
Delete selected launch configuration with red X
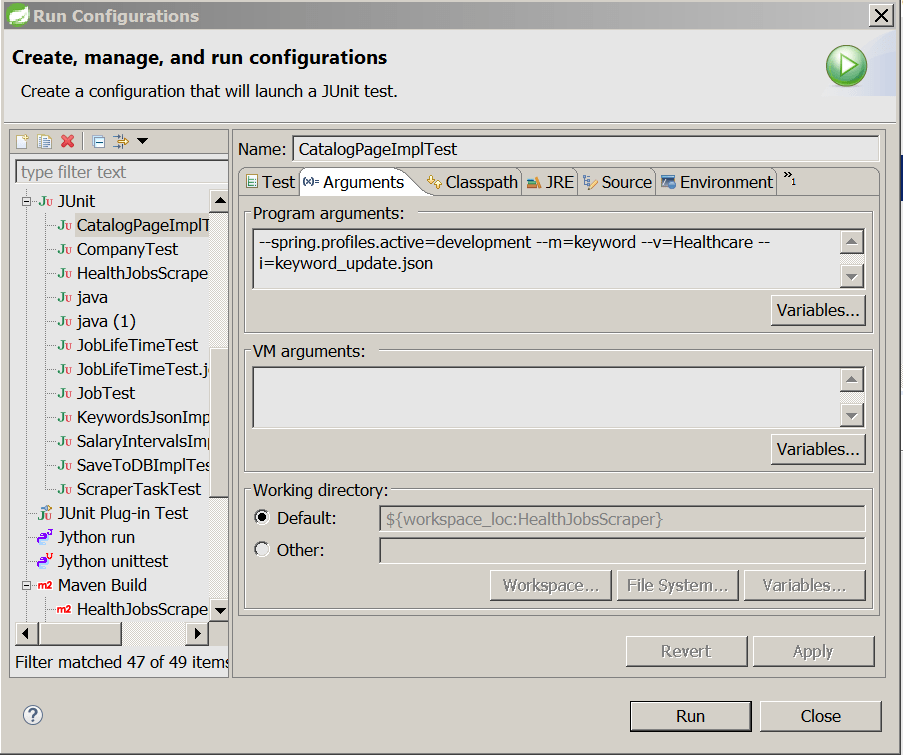click(67, 141)
